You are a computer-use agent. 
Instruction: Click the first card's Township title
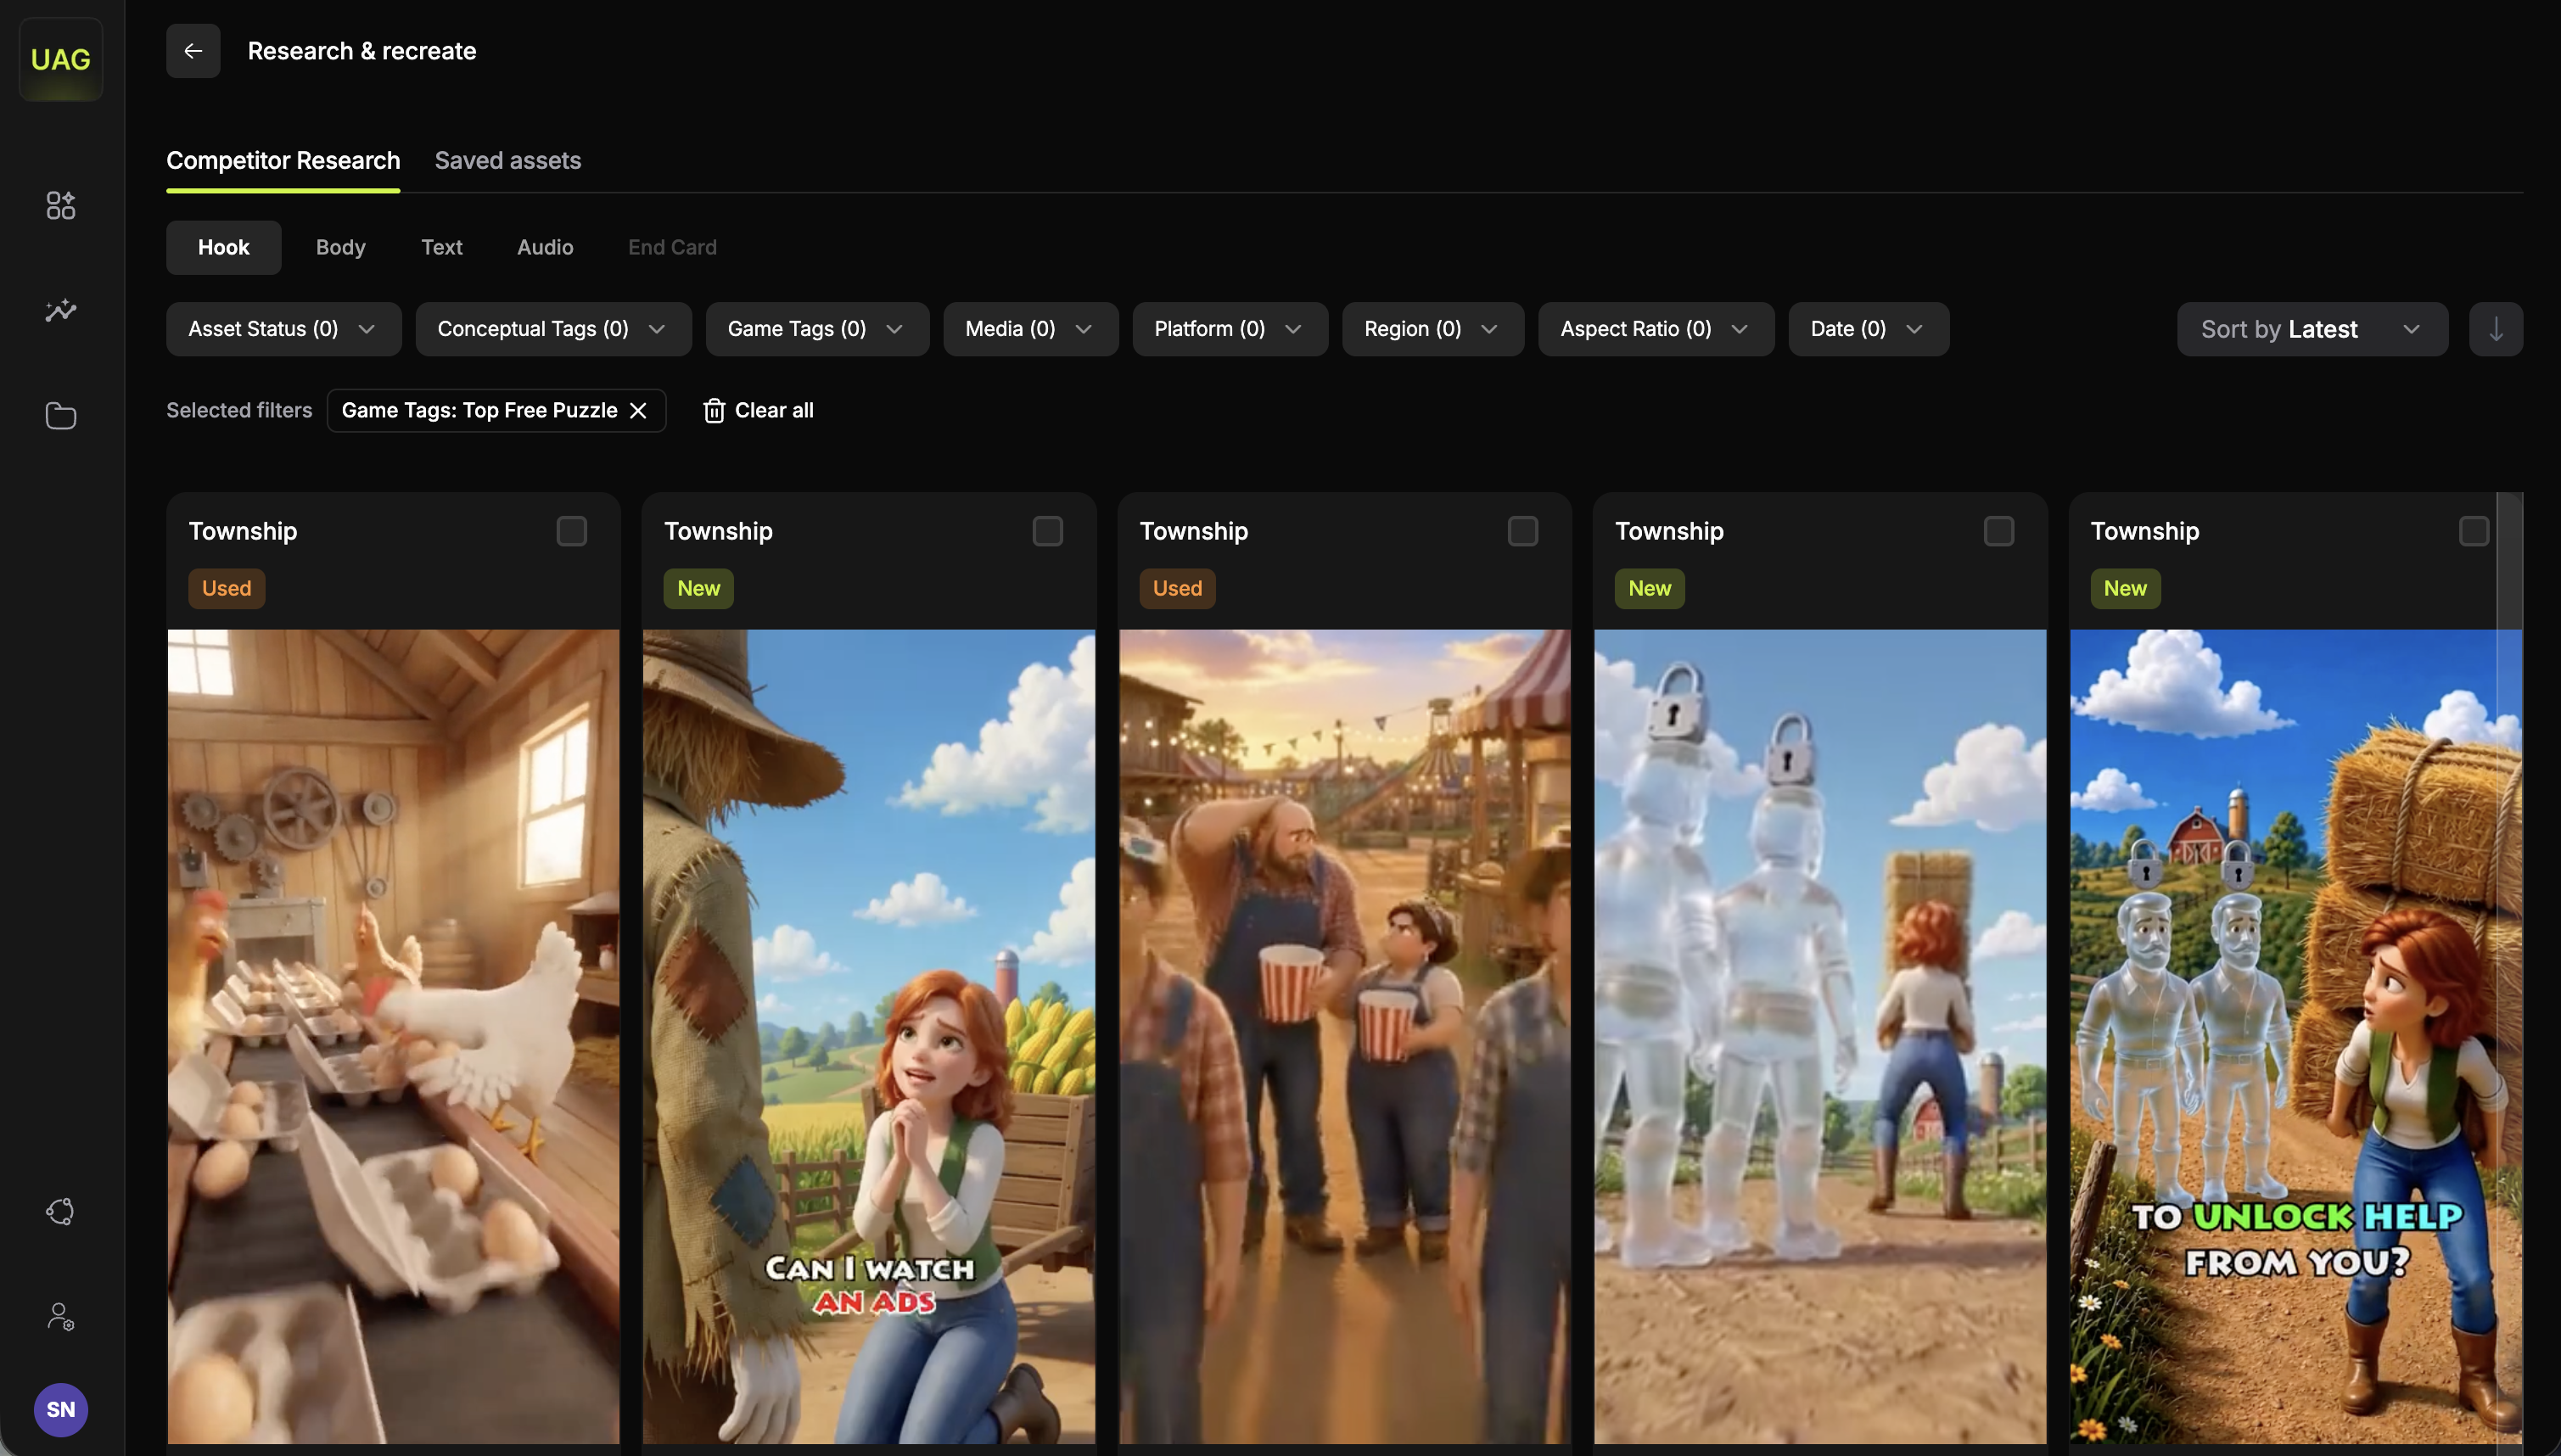pos(243,531)
